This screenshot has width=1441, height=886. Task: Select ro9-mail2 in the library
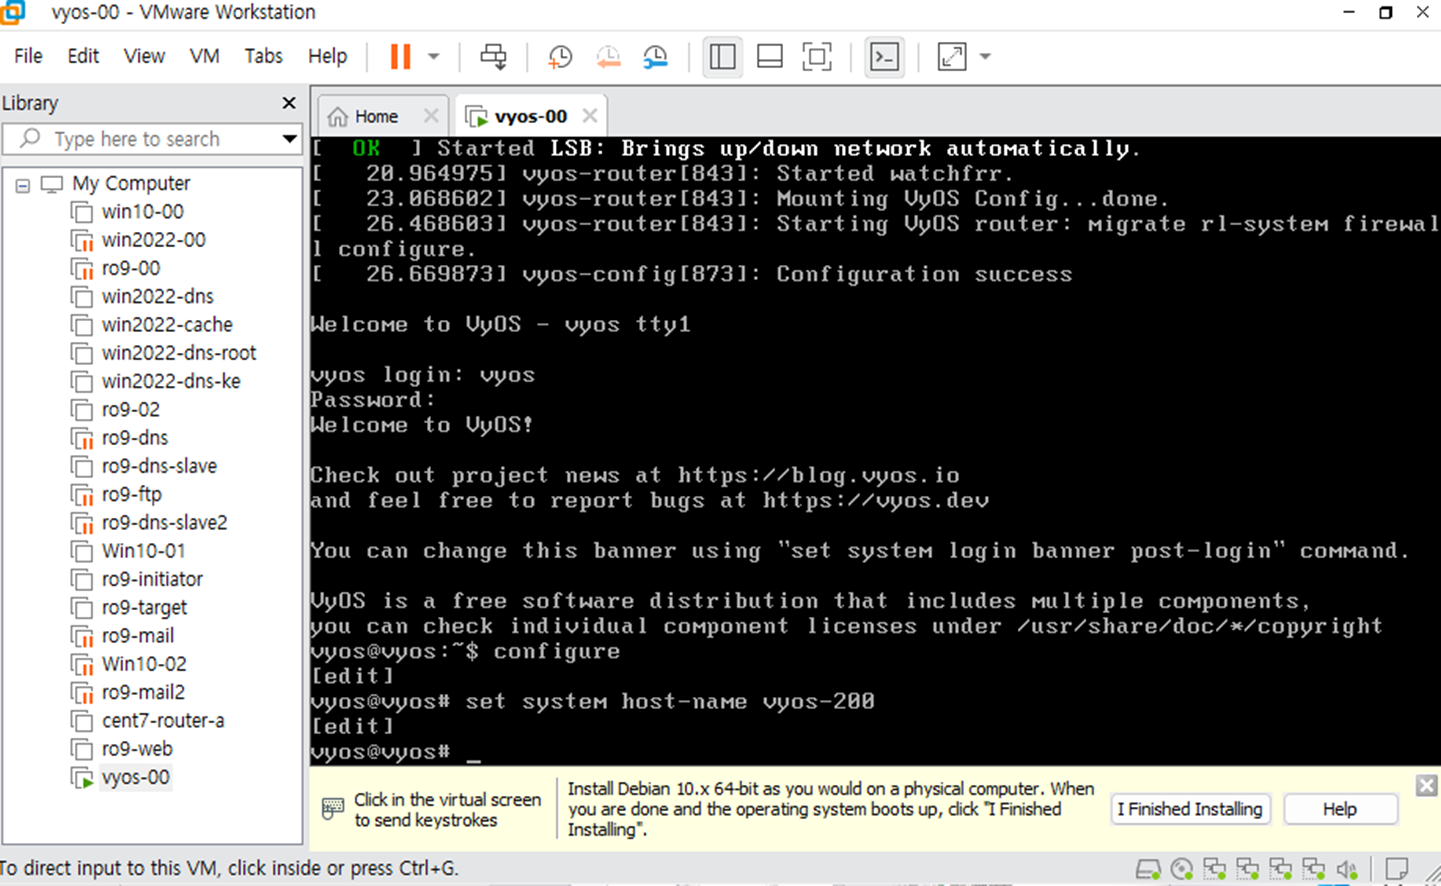(143, 692)
